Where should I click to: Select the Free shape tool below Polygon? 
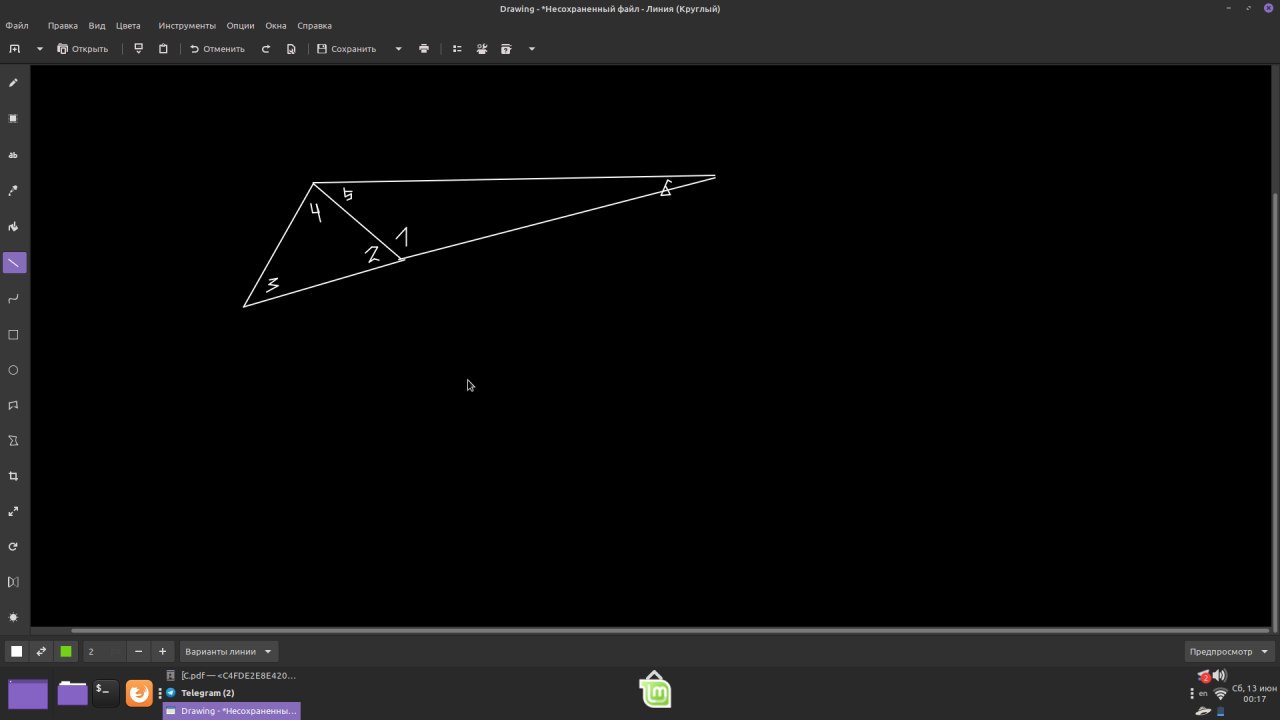[x=14, y=440]
